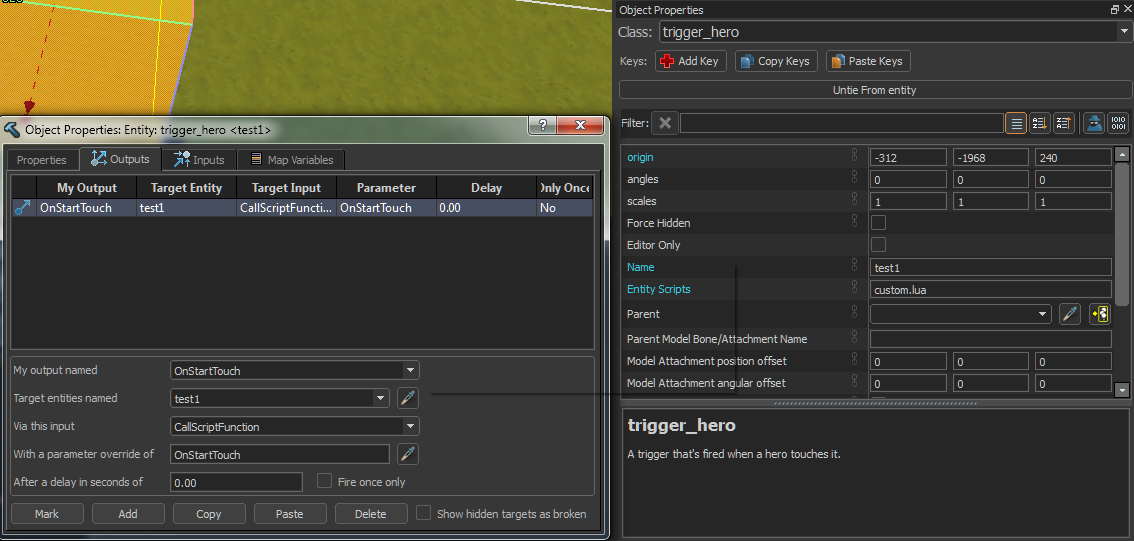The height and width of the screenshot is (541, 1134).
Task: Toggle the binary raw values view icon
Action: tap(1119, 123)
